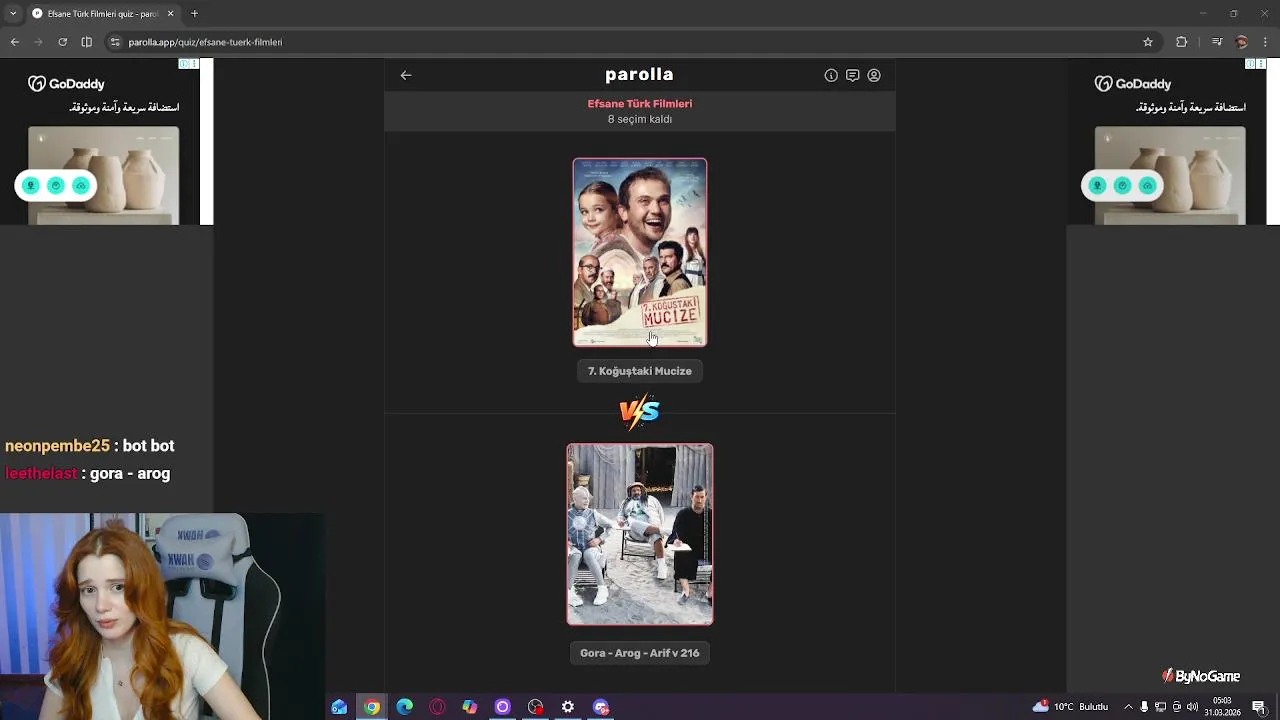Open the volume speaker tray icon
Screen dimensions: 1280x720
(x=1192, y=707)
